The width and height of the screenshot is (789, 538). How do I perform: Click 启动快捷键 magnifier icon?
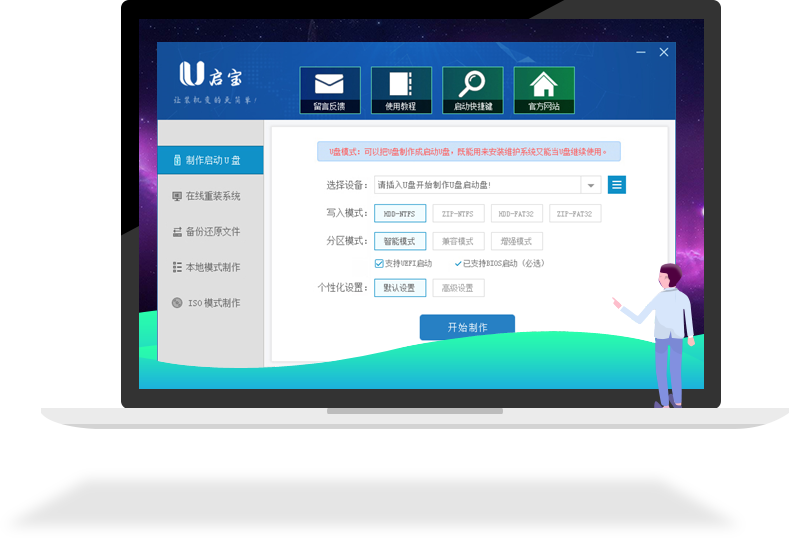point(472,84)
